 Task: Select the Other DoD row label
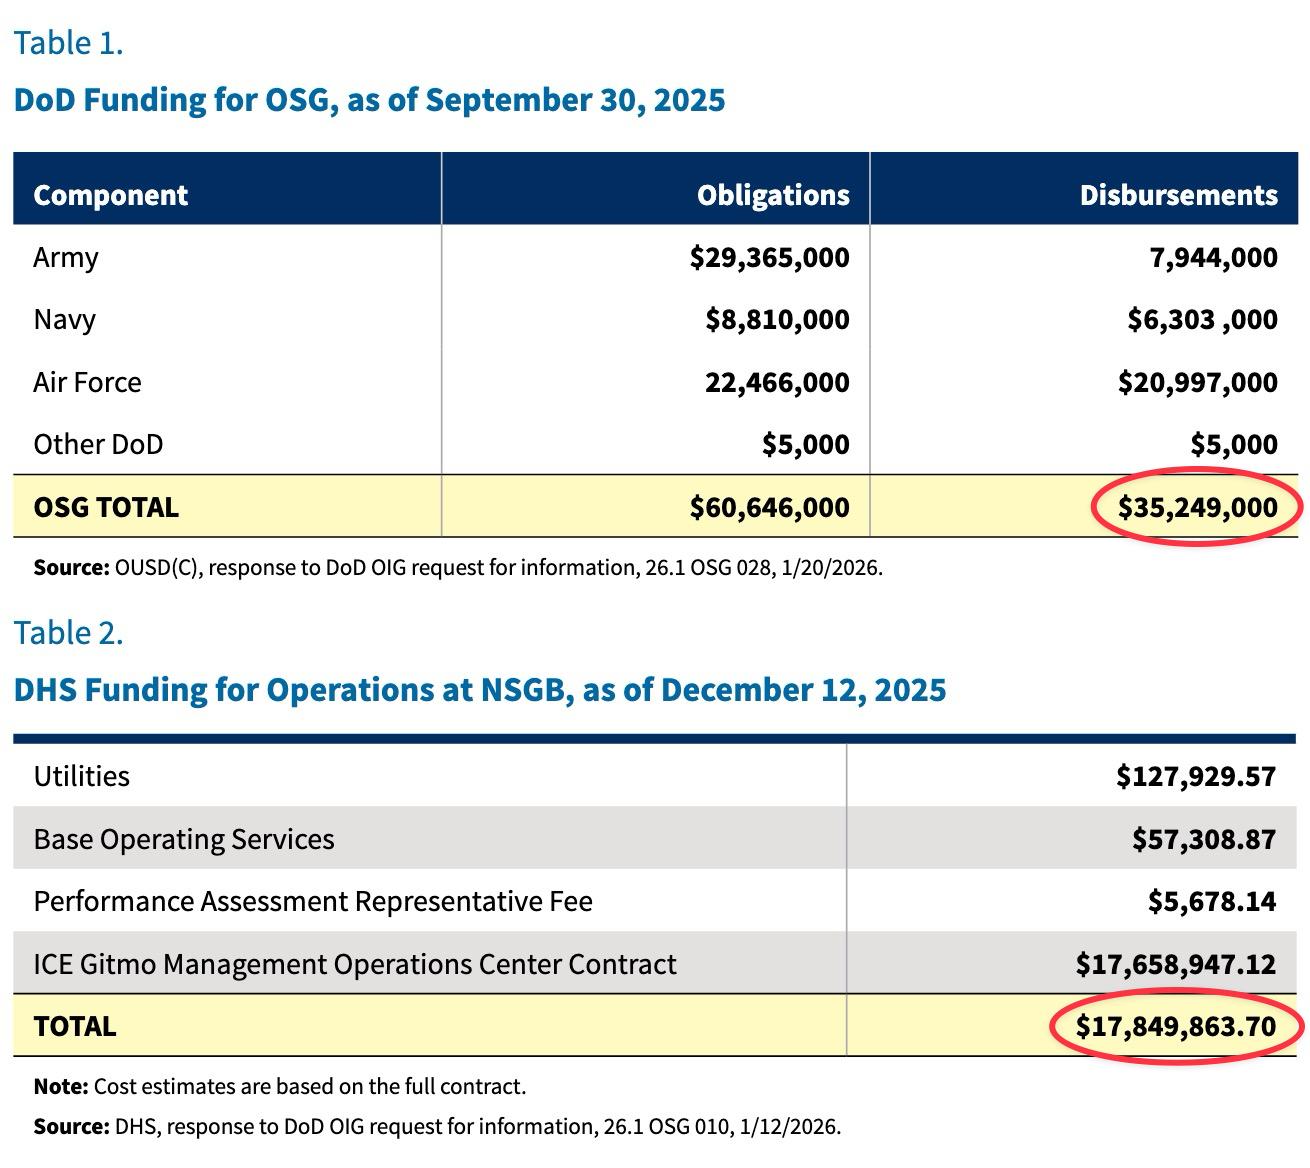[x=98, y=444]
